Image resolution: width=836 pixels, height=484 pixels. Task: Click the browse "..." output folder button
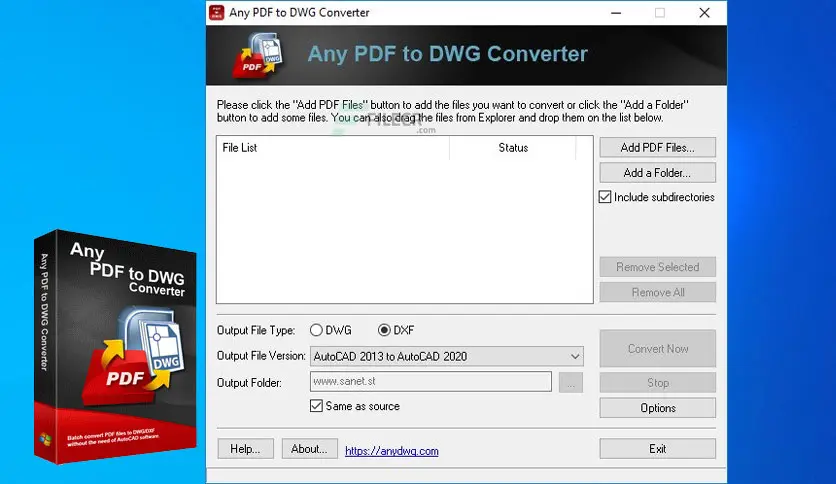(571, 382)
